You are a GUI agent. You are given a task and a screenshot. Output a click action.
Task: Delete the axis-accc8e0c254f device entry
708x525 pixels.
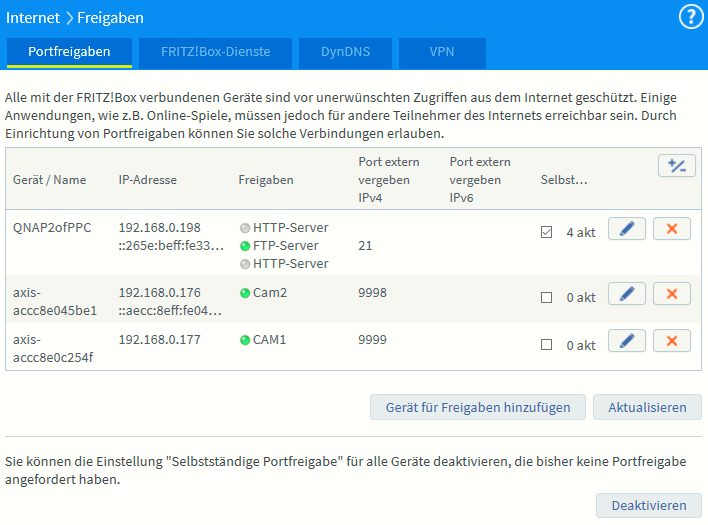click(x=672, y=342)
